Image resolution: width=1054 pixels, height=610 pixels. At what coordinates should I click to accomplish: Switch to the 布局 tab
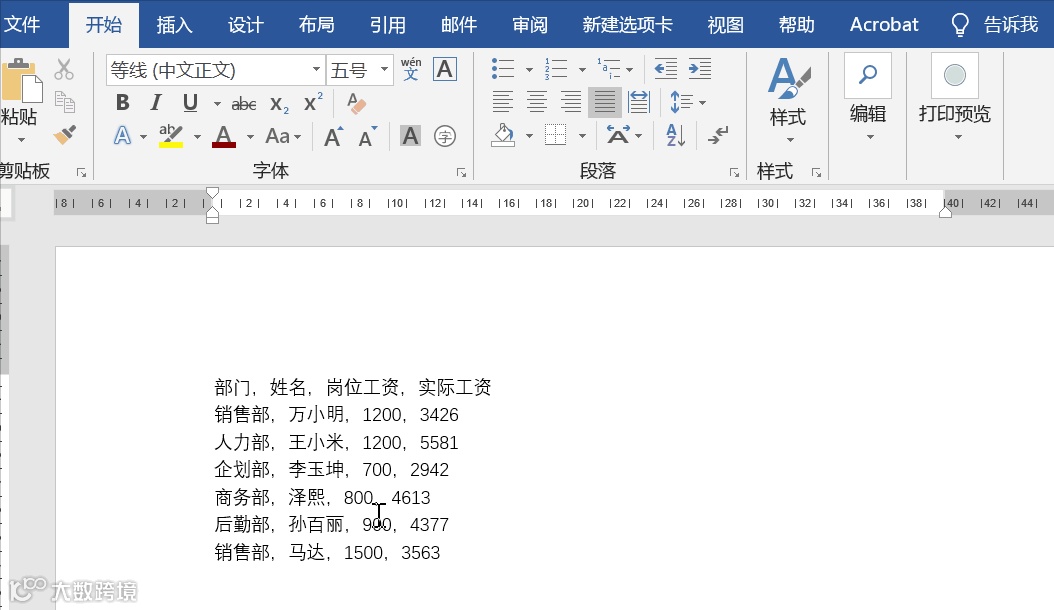pyautogui.click(x=317, y=25)
